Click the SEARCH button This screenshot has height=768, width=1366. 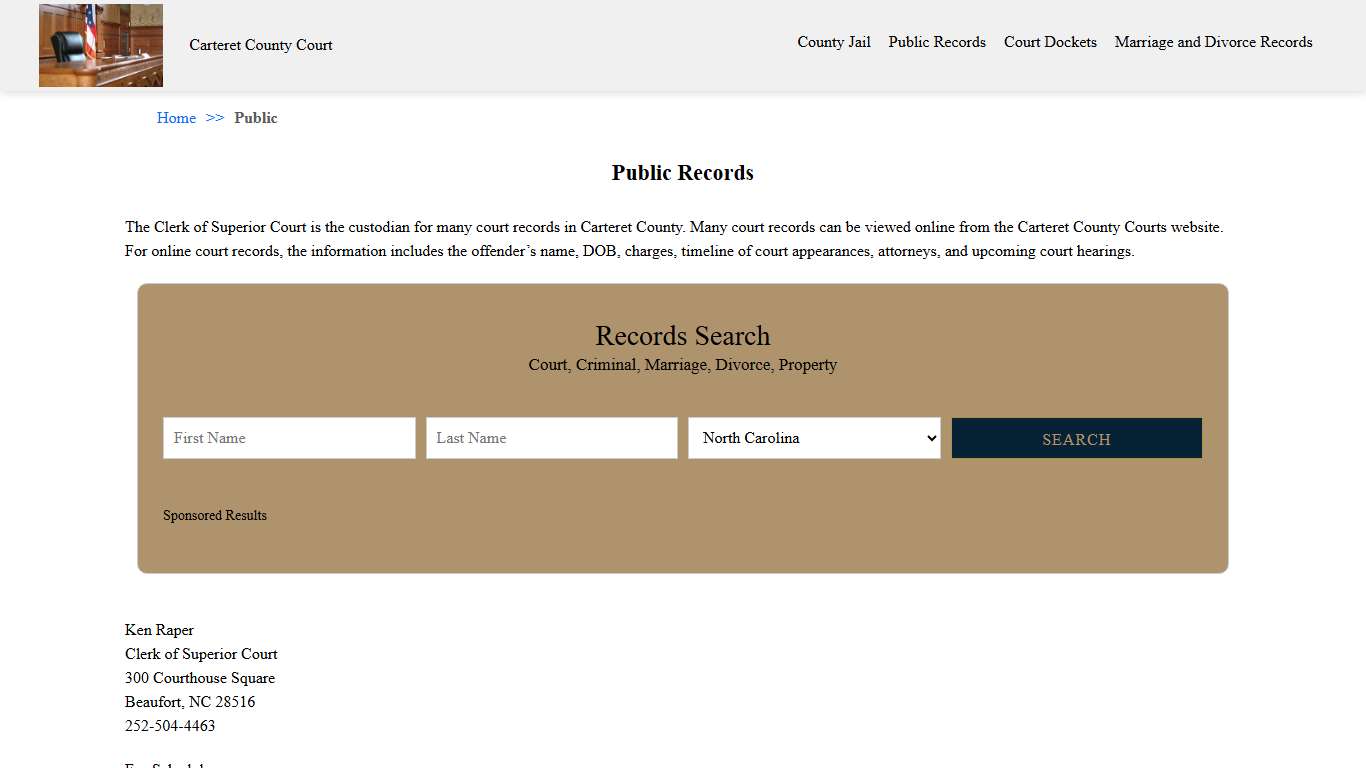(1076, 438)
